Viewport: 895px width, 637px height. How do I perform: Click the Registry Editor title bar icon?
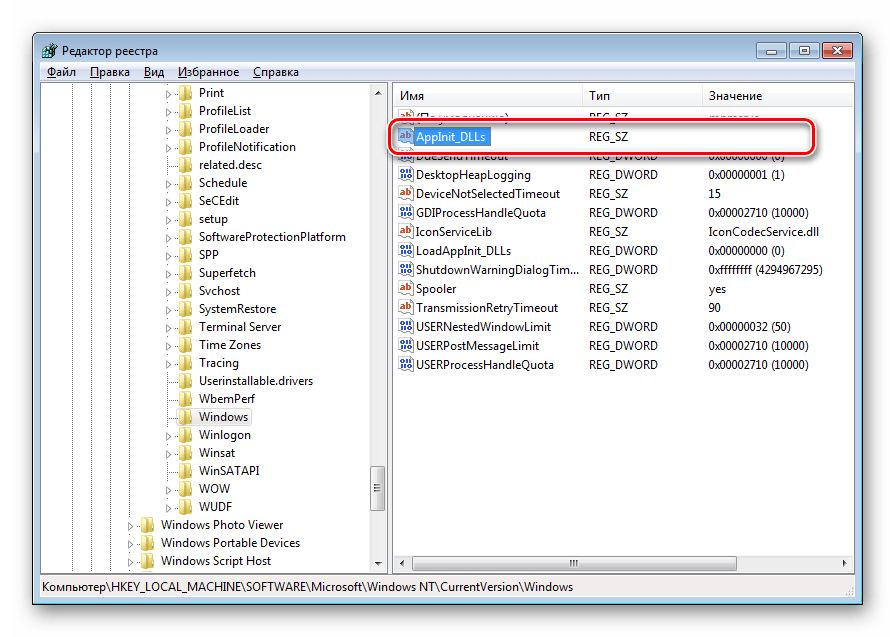tap(50, 51)
